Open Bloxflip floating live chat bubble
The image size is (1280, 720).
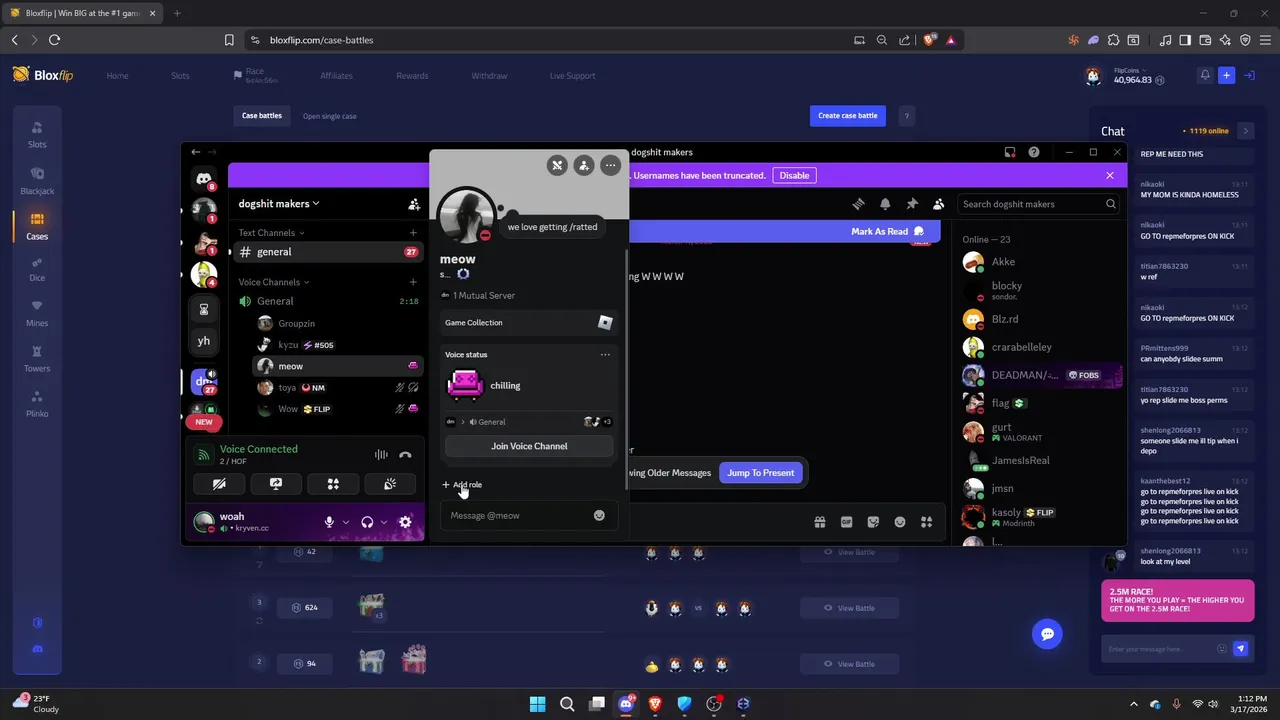[1047, 634]
